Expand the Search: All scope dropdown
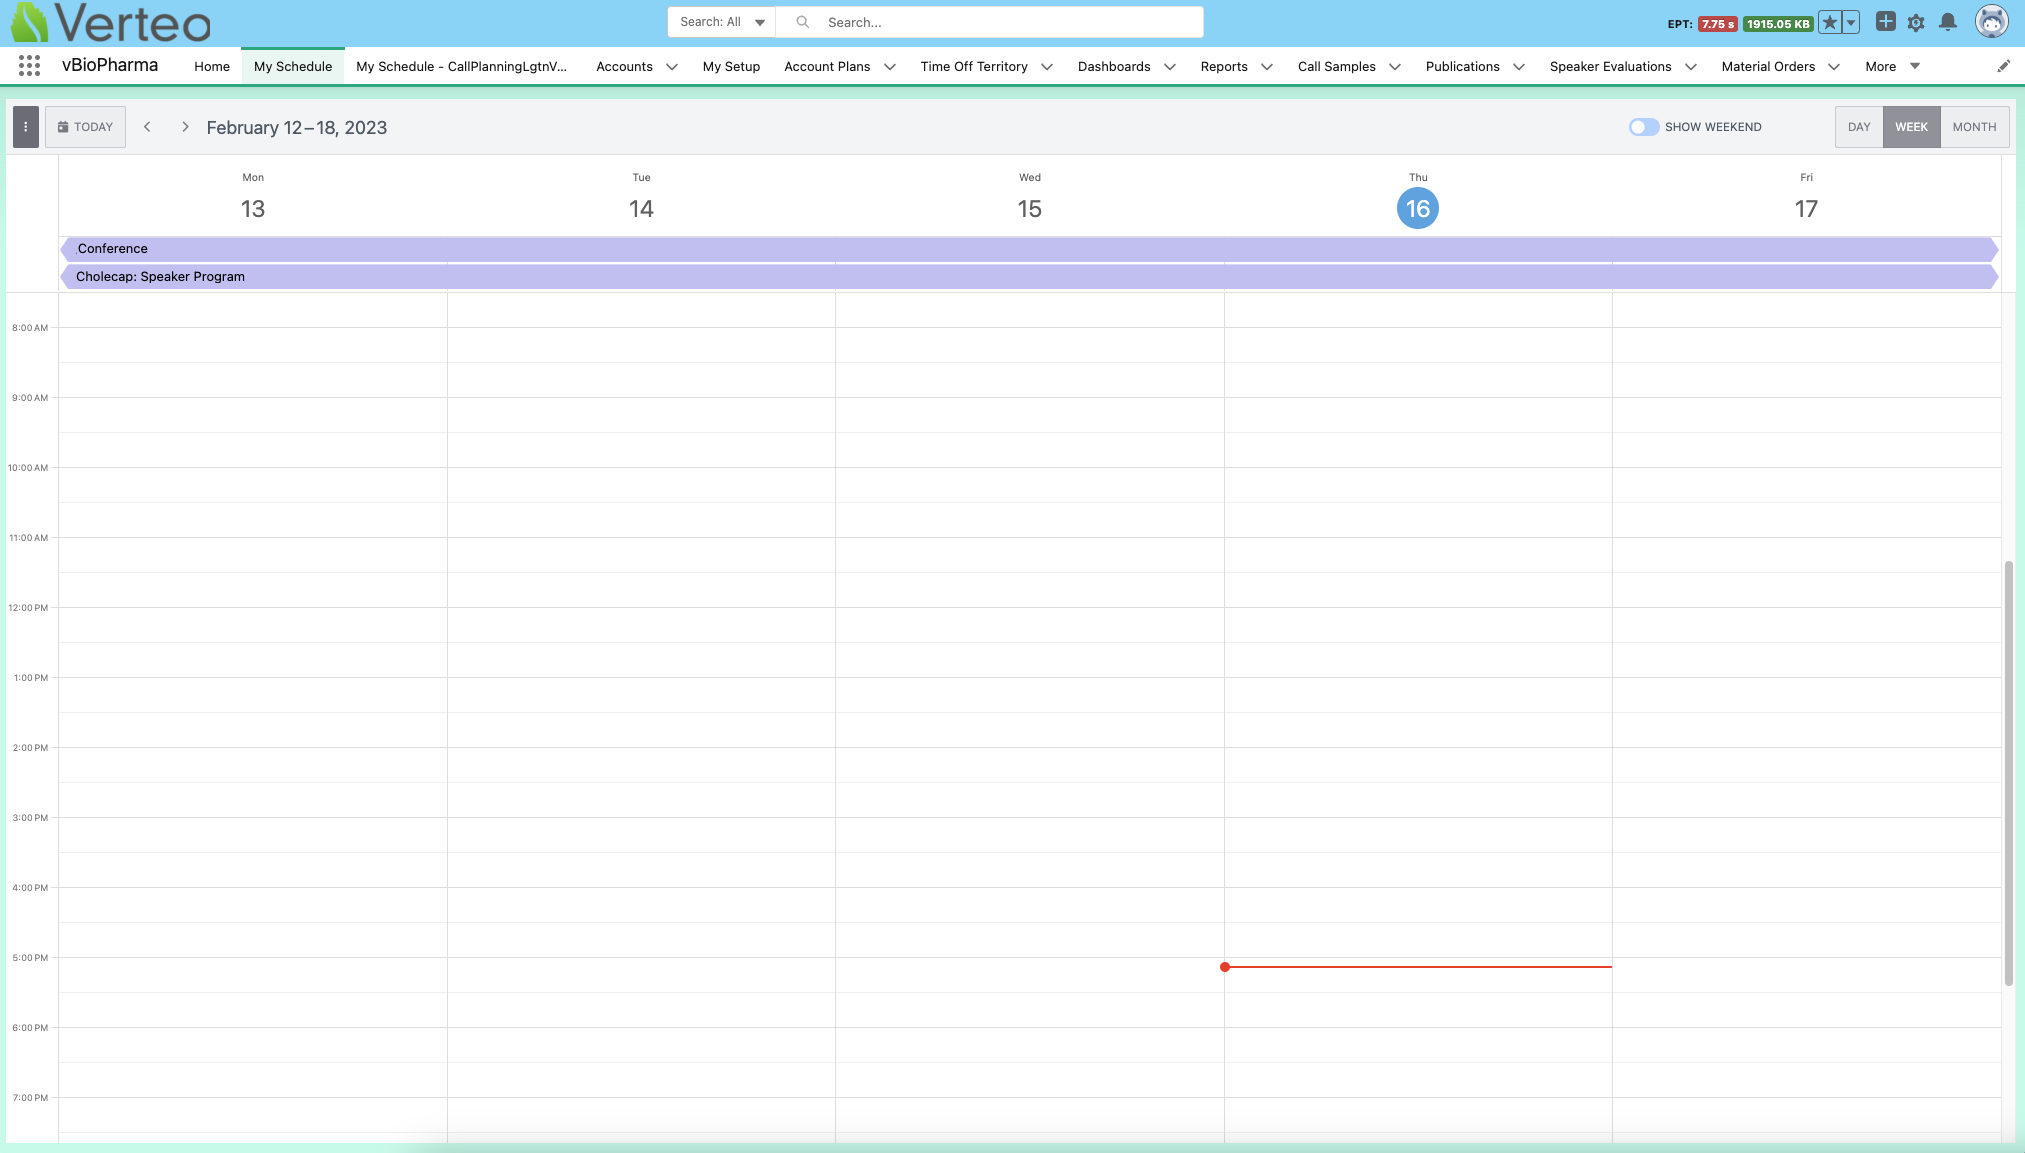The height and width of the screenshot is (1153, 2025). click(721, 22)
